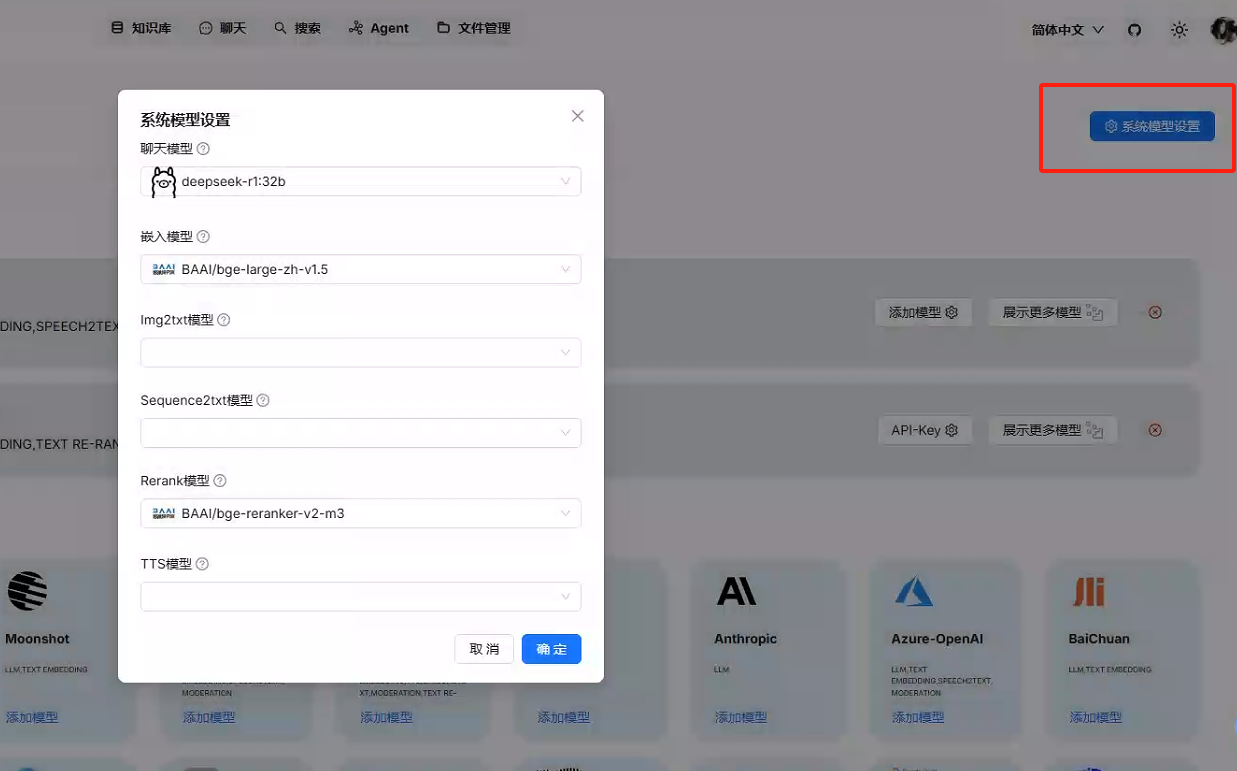Screen dimensions: 1237x771
Task: Click help icon beside 聊天模型 label
Action: pos(203,149)
